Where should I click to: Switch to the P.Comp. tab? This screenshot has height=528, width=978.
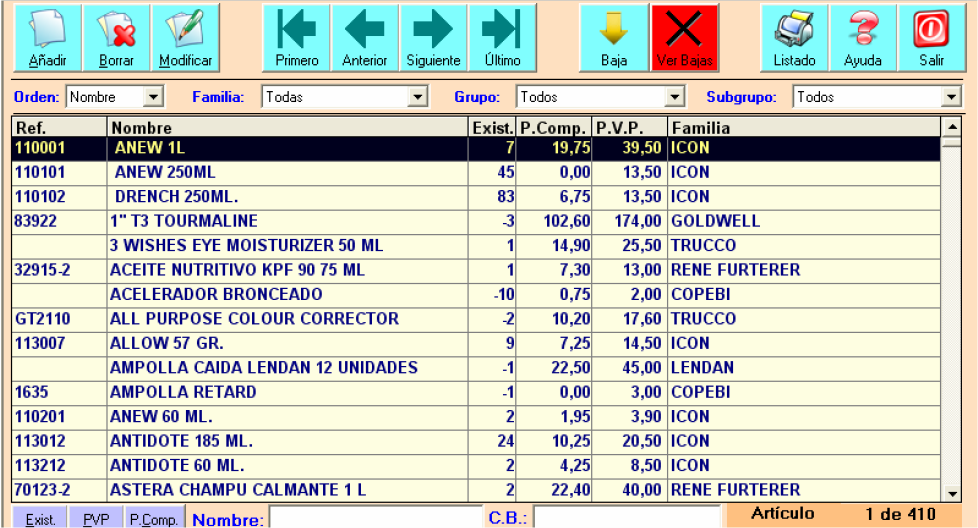(154, 518)
